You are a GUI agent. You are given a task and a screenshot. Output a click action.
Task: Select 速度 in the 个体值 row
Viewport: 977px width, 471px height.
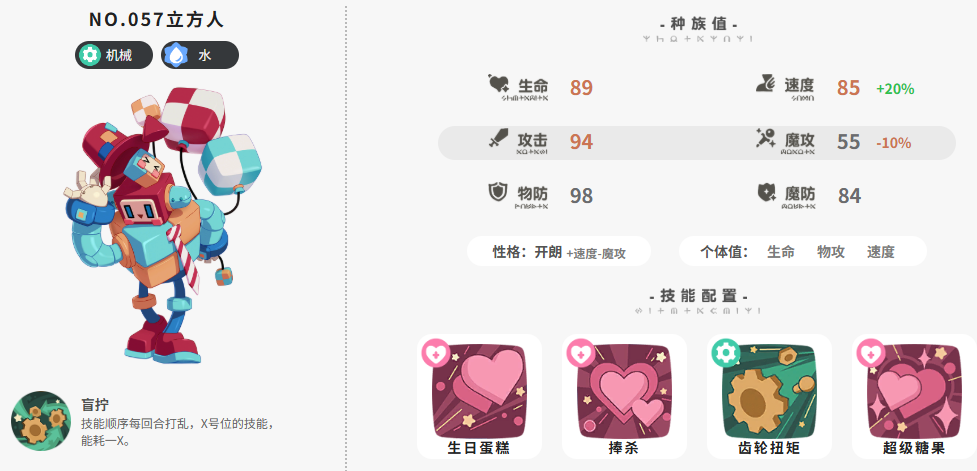[x=880, y=252]
